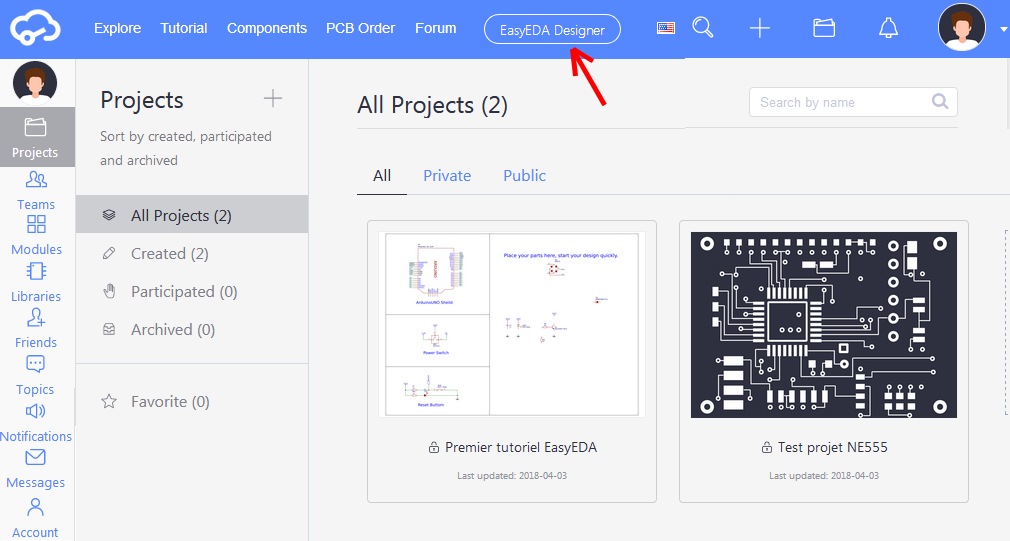Visit the Forum
Image resolution: width=1010 pixels, height=541 pixels.
(435, 28)
